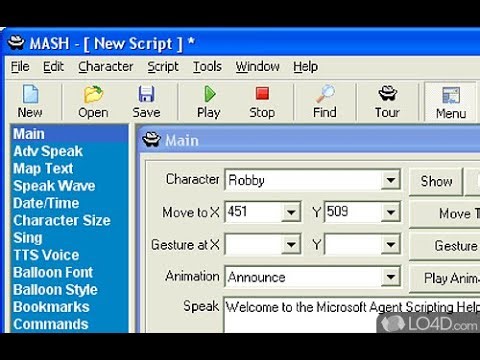Expand the Character dropdown showing Robby
Viewport: 480px width, 360px height.
point(391,180)
